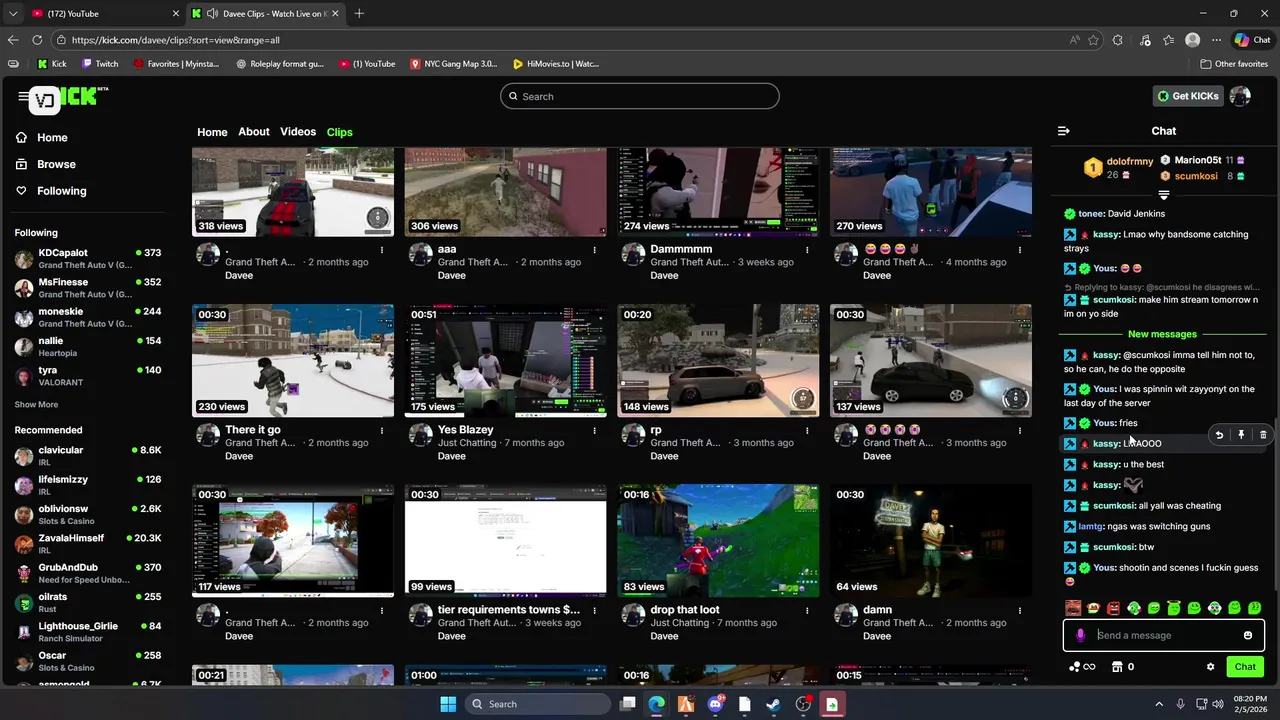
Task: Open Microsoft Edge taskbar icon
Action: (656, 704)
